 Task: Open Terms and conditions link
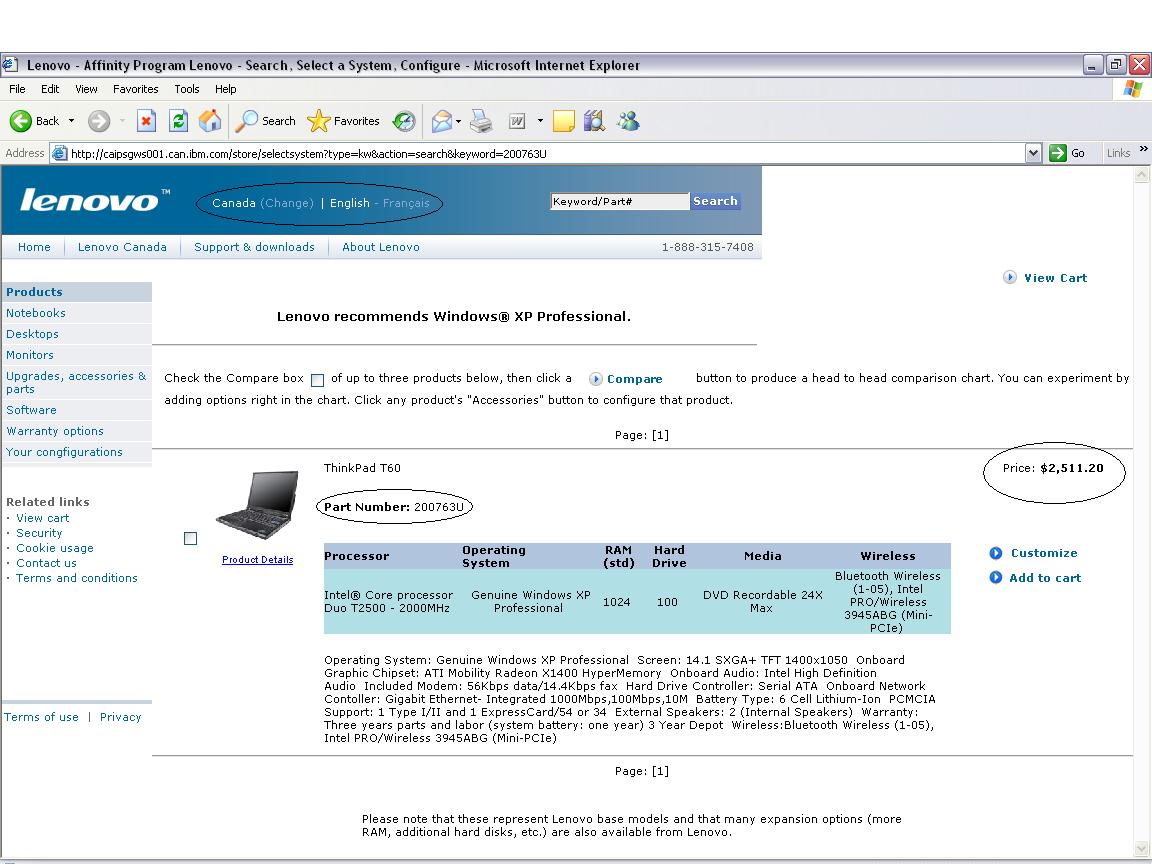[77, 578]
